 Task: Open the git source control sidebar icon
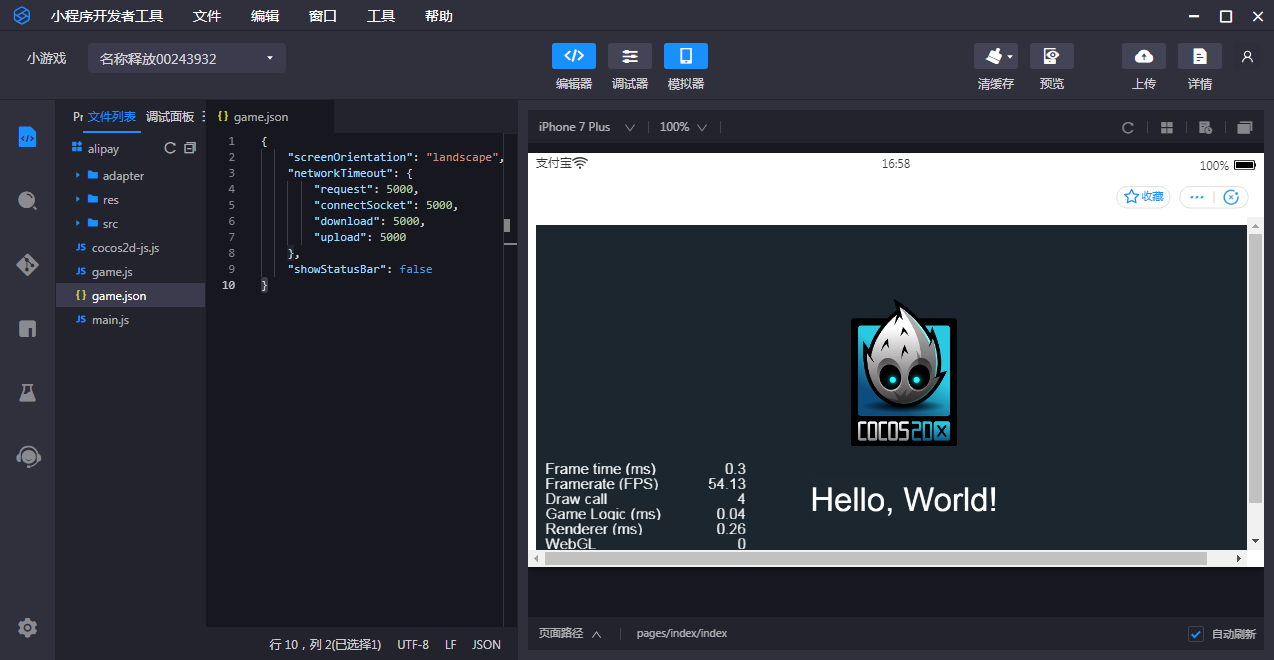tap(28, 265)
